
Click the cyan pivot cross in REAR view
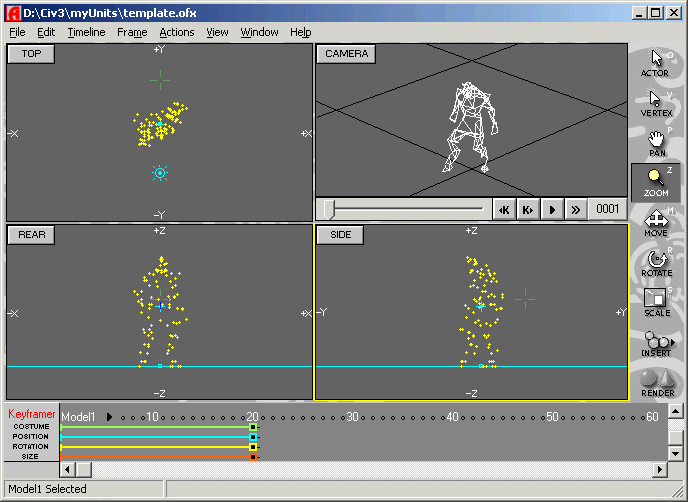coord(160,306)
